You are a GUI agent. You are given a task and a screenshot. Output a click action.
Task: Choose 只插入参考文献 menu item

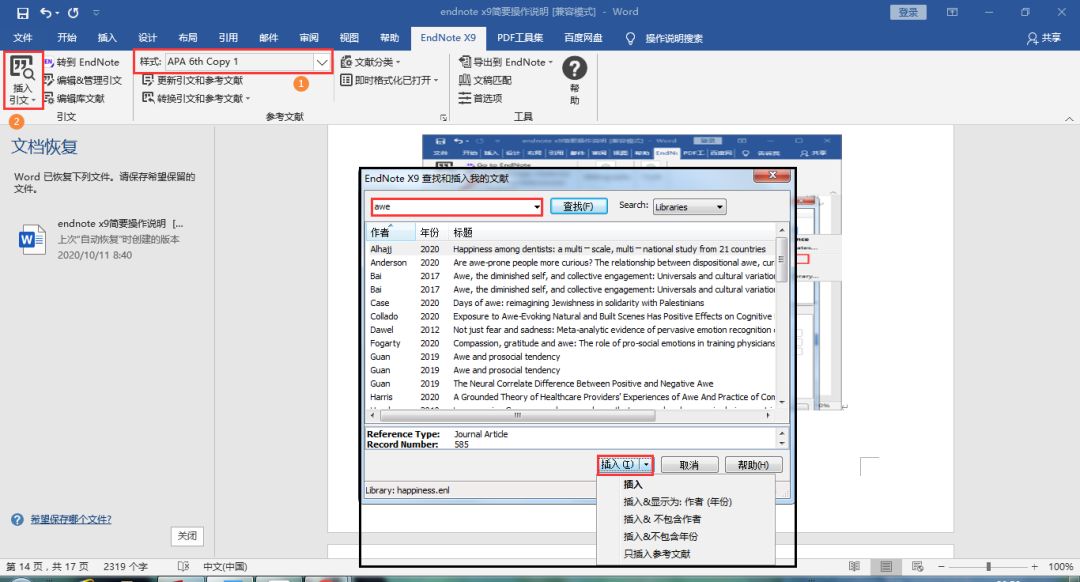click(656, 554)
